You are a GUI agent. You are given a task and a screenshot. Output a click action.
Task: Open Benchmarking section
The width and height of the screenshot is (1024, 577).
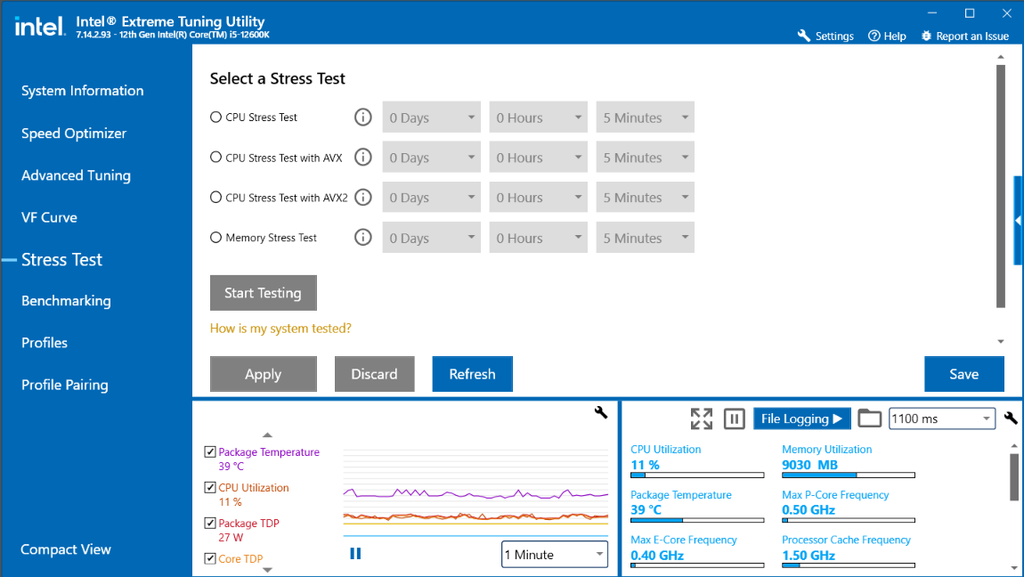tap(66, 301)
